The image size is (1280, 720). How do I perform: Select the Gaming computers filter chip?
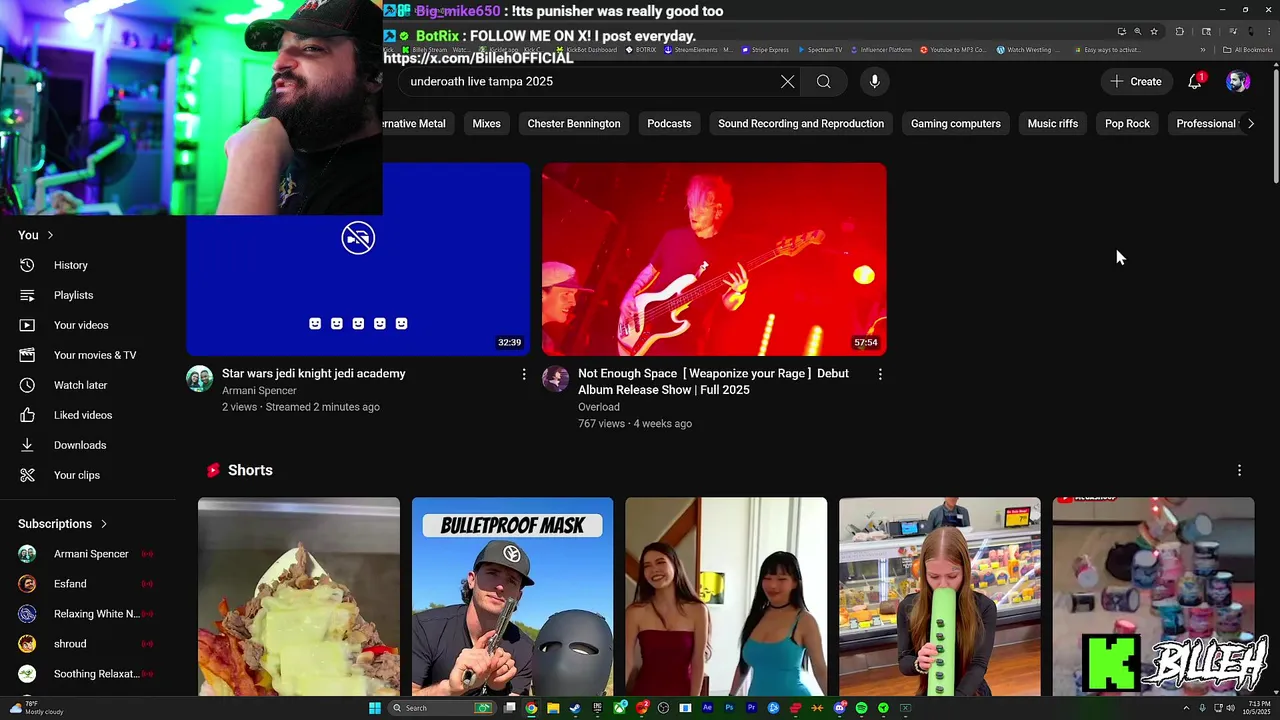(956, 124)
